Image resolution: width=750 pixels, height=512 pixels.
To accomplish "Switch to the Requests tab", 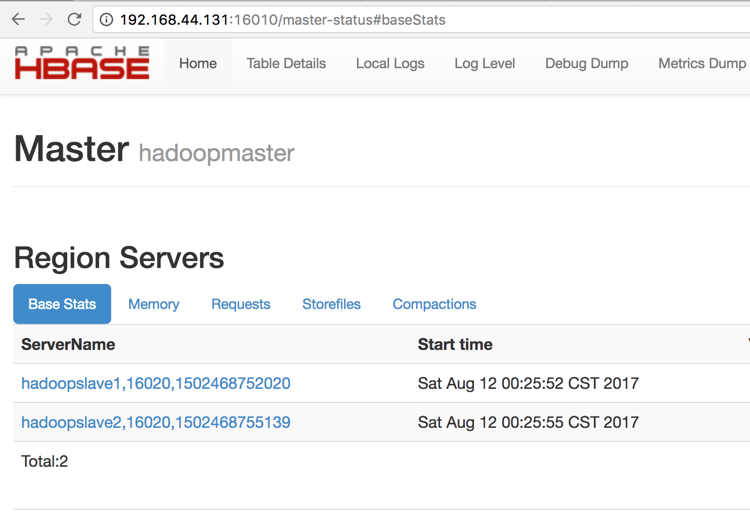I will click(240, 304).
